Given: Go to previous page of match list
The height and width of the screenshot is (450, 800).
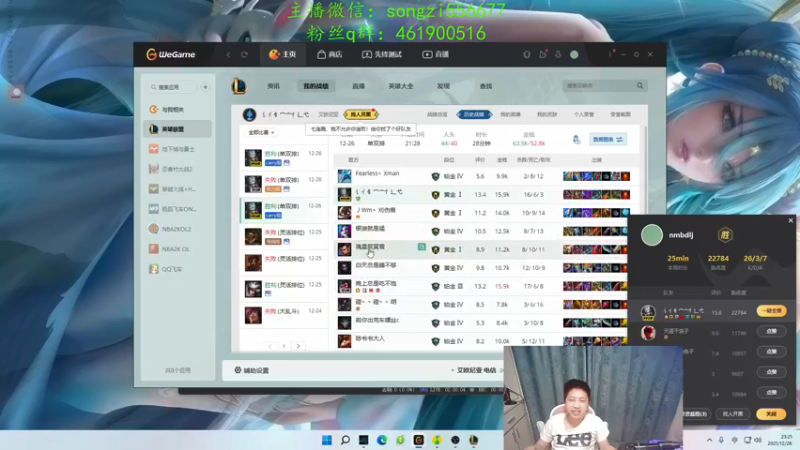Looking at the screenshot, I should [270, 346].
